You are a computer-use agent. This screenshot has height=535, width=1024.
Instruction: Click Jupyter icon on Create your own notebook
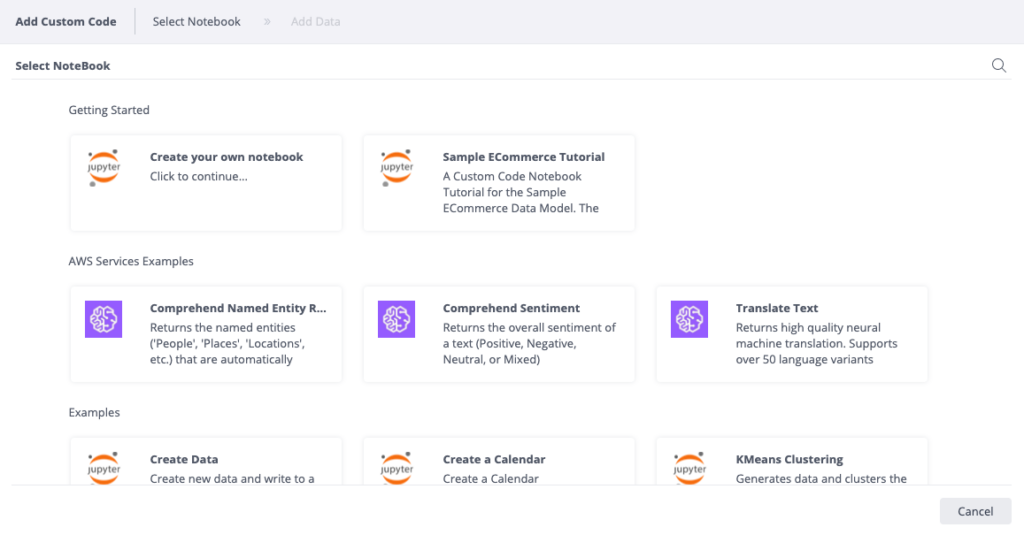coord(104,168)
